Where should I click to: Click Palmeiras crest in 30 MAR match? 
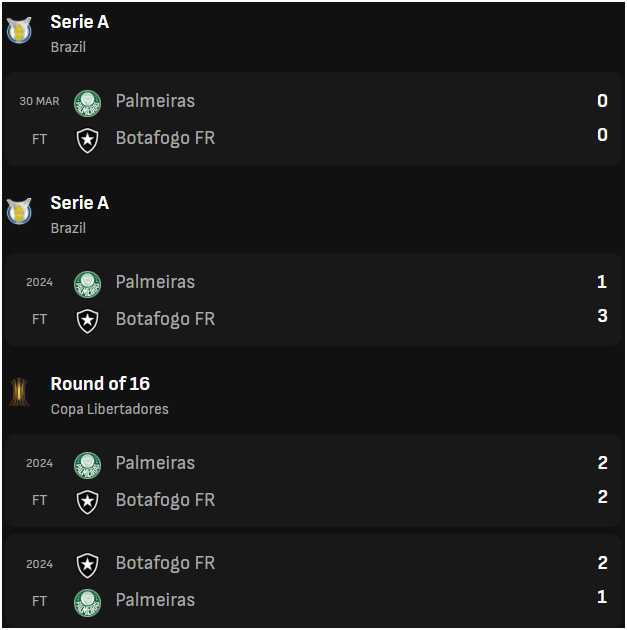[88, 104]
